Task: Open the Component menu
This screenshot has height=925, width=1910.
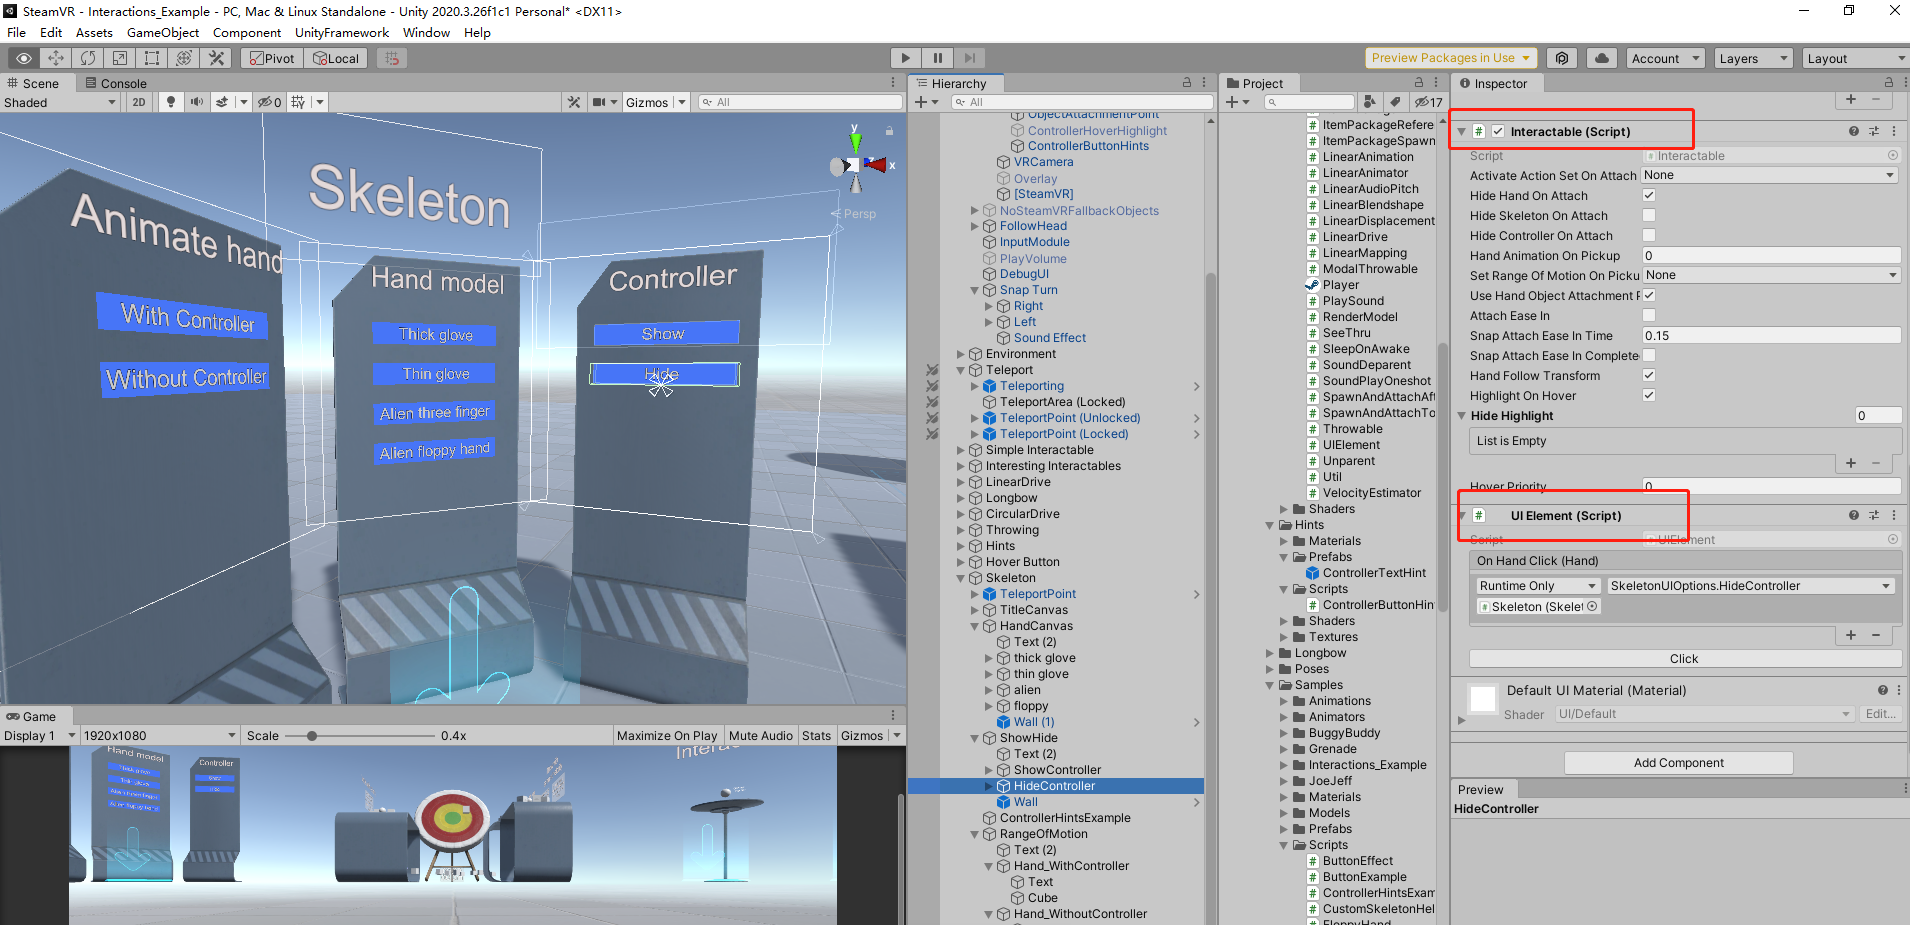Action: [247, 32]
